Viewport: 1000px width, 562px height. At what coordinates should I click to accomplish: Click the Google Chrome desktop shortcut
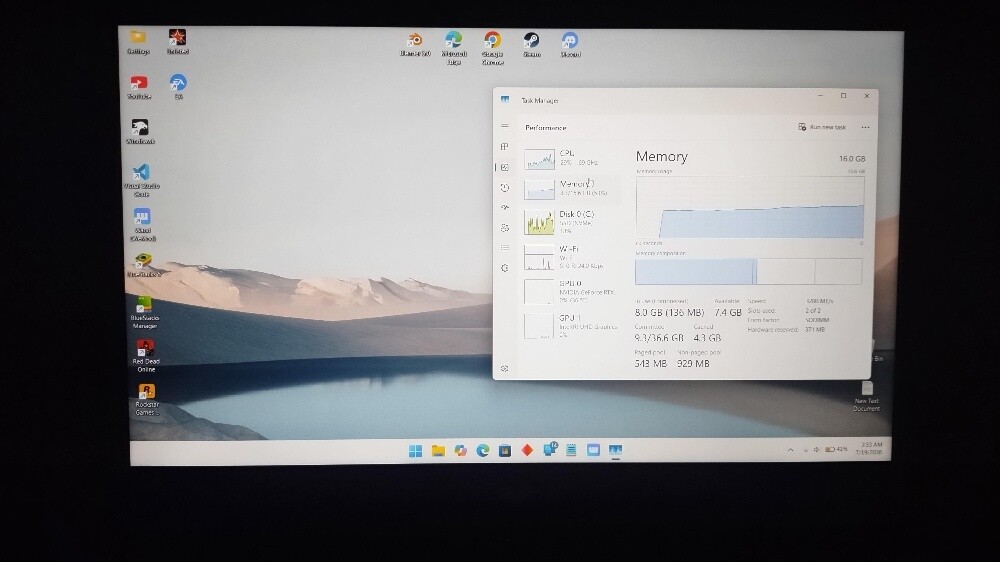[x=492, y=48]
